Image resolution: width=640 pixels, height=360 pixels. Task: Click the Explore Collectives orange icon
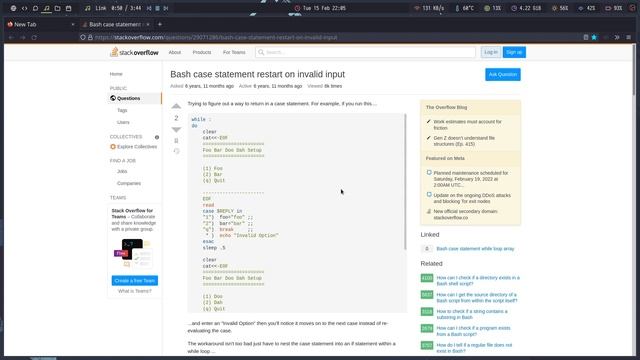click(x=113, y=147)
